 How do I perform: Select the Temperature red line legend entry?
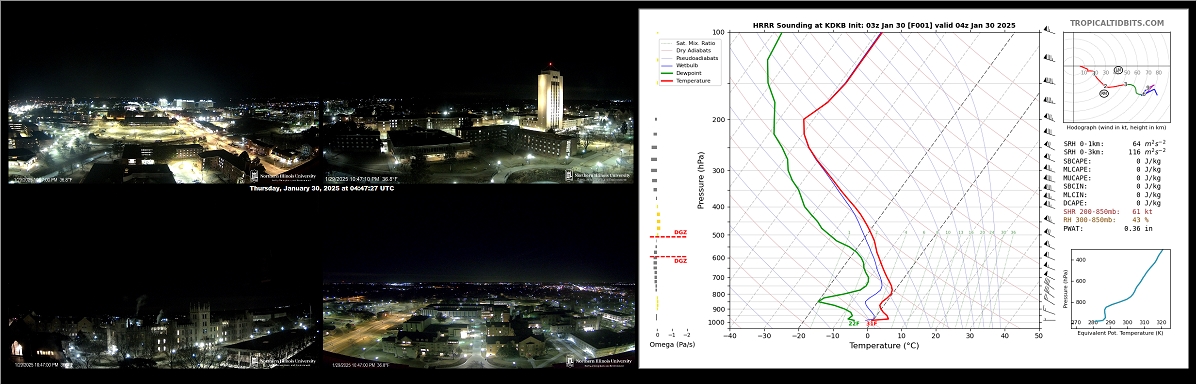click(x=686, y=80)
